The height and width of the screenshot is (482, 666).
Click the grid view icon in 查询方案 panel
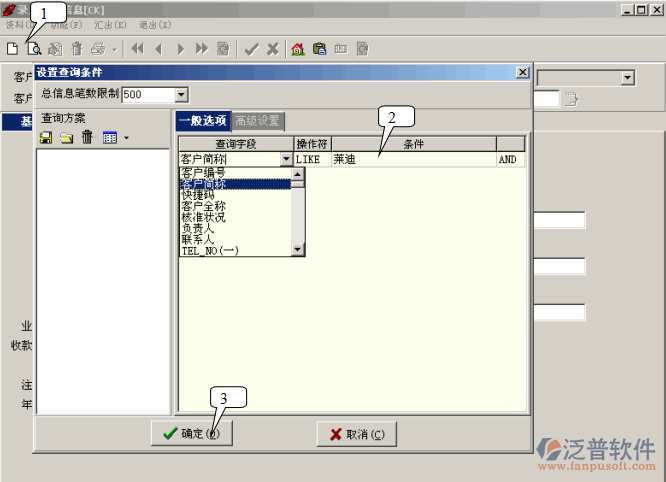(x=110, y=137)
